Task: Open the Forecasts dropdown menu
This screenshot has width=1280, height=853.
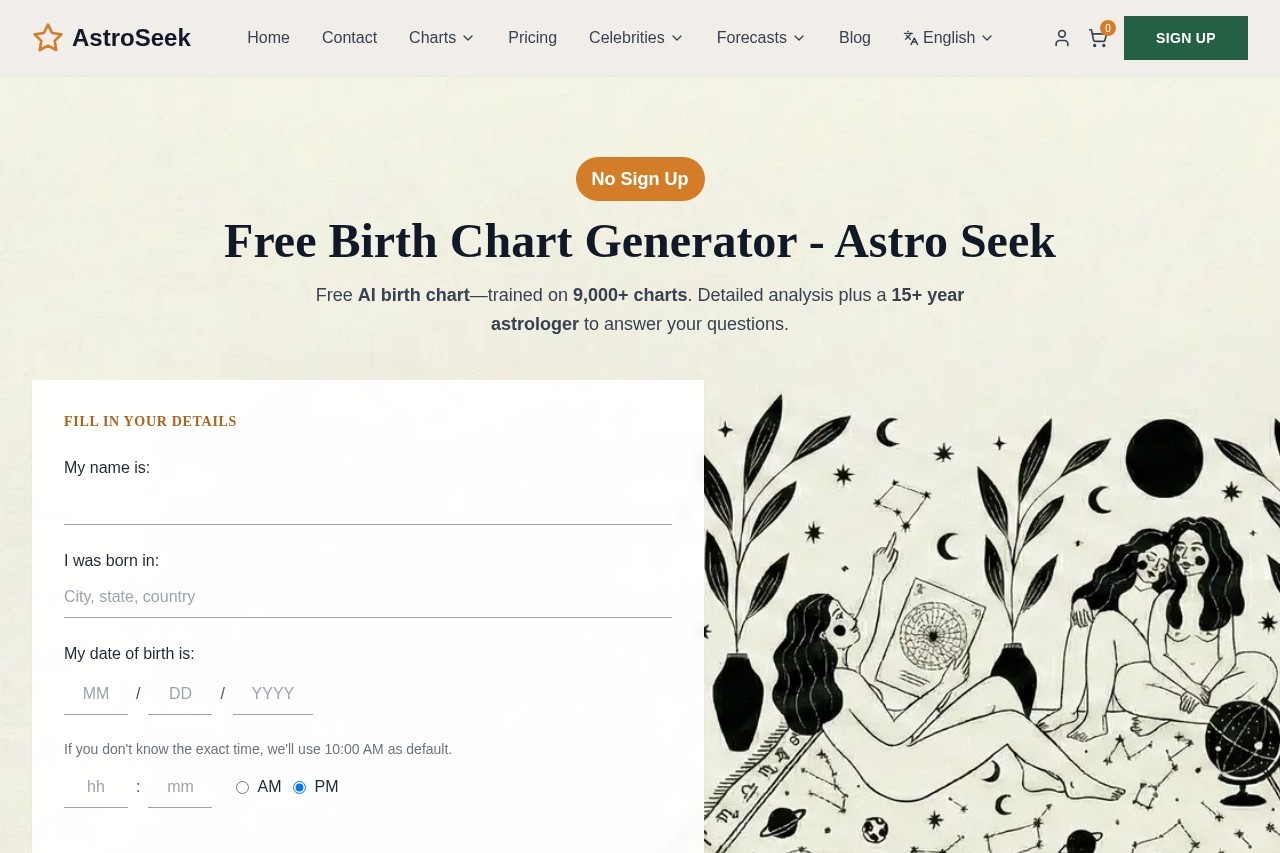Action: (x=760, y=38)
